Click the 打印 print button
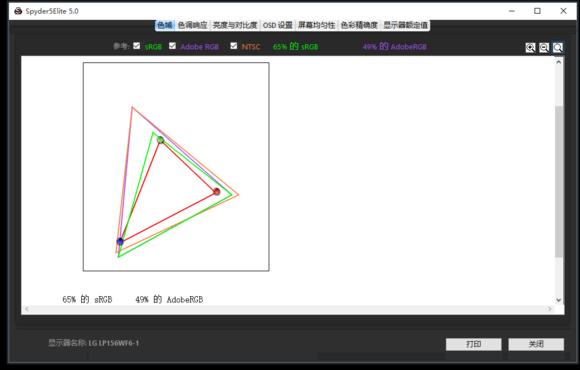Screen dimensions: 580x370 473,344
